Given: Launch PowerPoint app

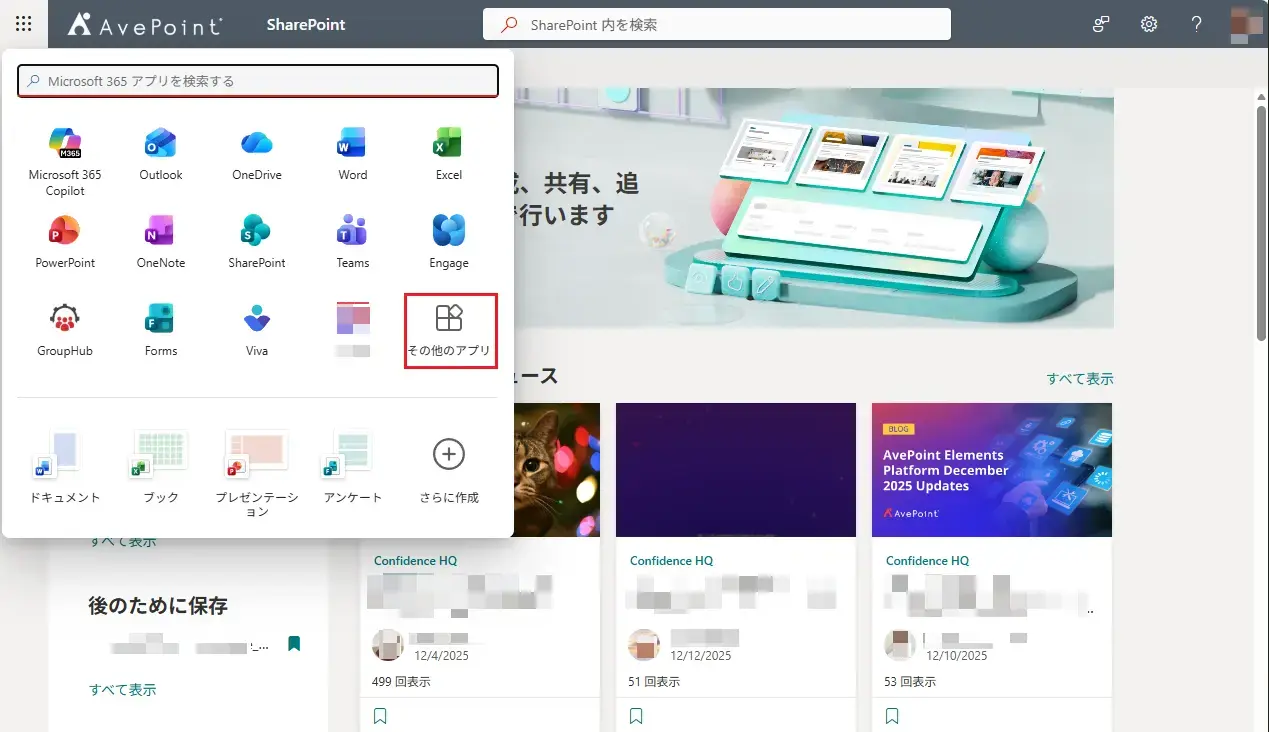Looking at the screenshot, I should pos(65,242).
